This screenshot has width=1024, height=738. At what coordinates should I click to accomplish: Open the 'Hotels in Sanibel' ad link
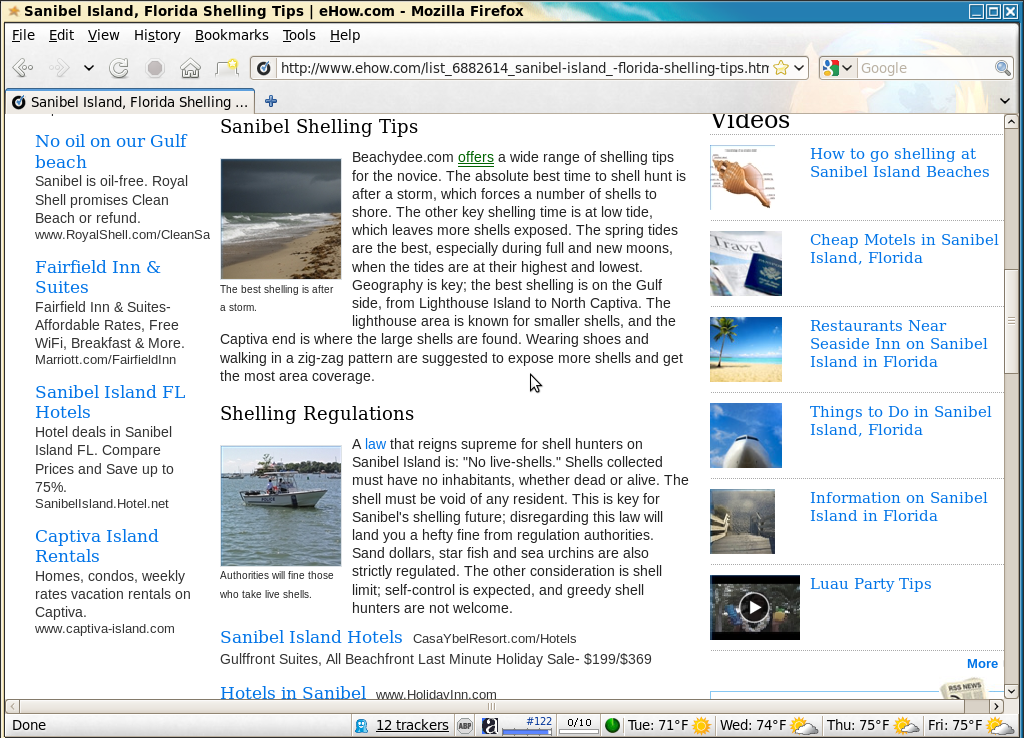pyautogui.click(x=293, y=692)
